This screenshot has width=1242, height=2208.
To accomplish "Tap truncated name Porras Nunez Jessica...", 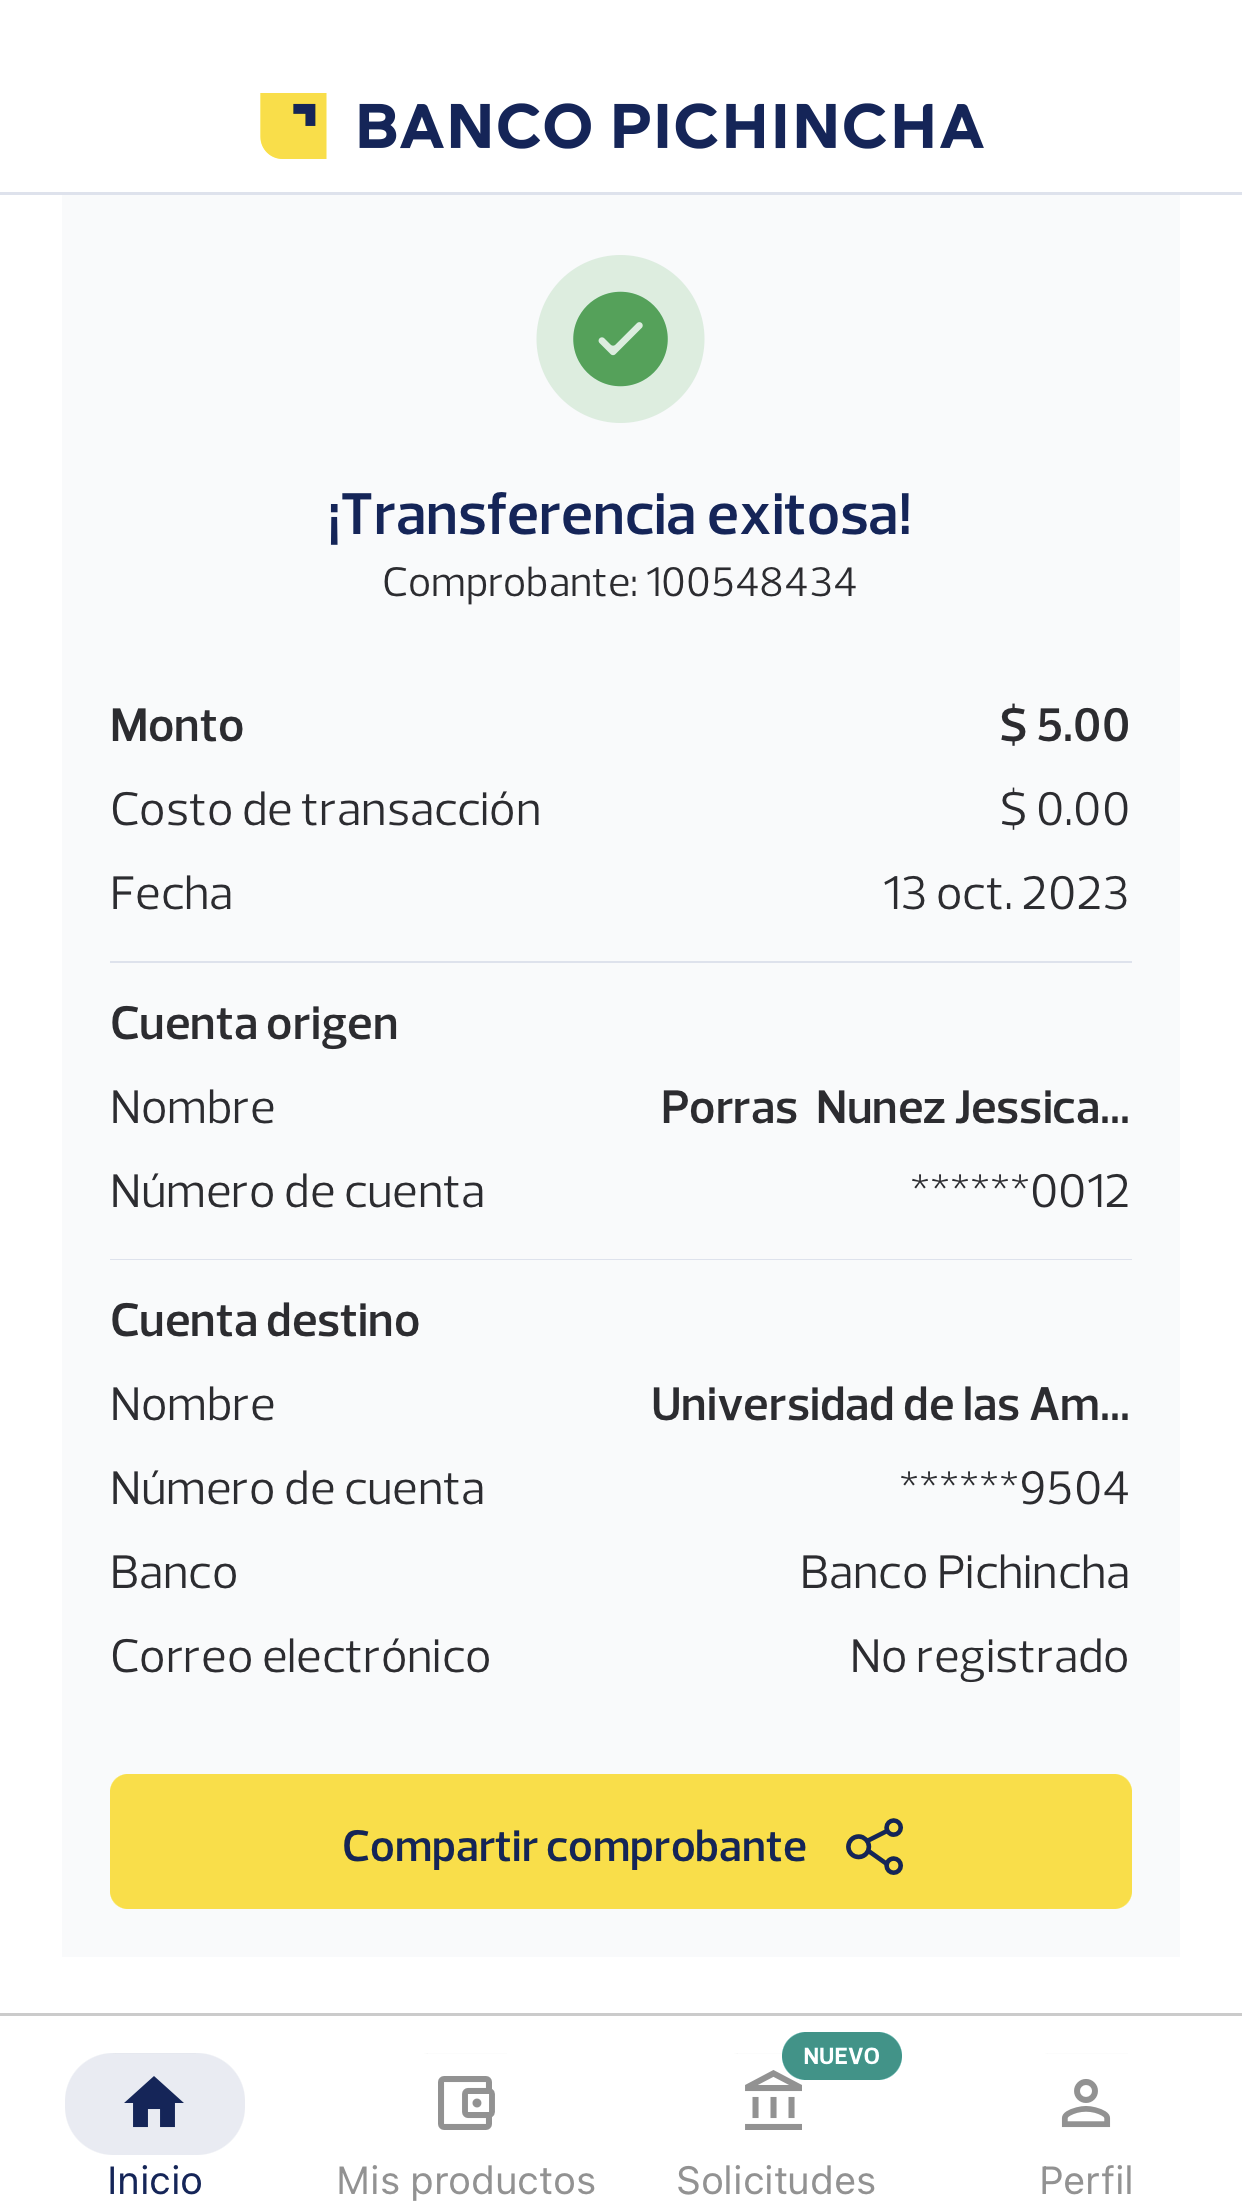I will (895, 1108).
